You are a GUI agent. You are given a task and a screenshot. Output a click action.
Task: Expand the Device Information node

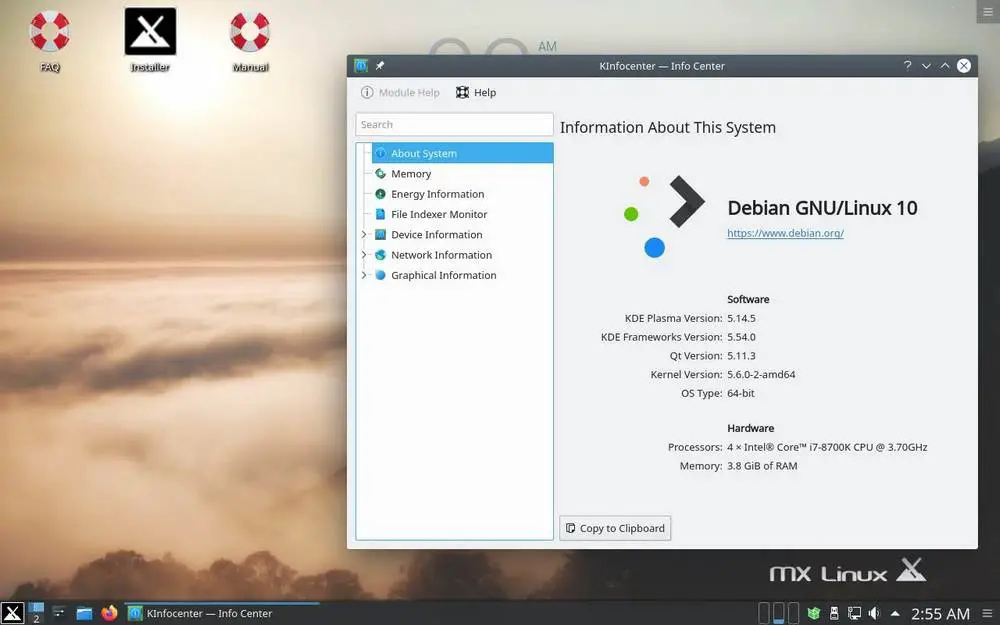(x=364, y=235)
